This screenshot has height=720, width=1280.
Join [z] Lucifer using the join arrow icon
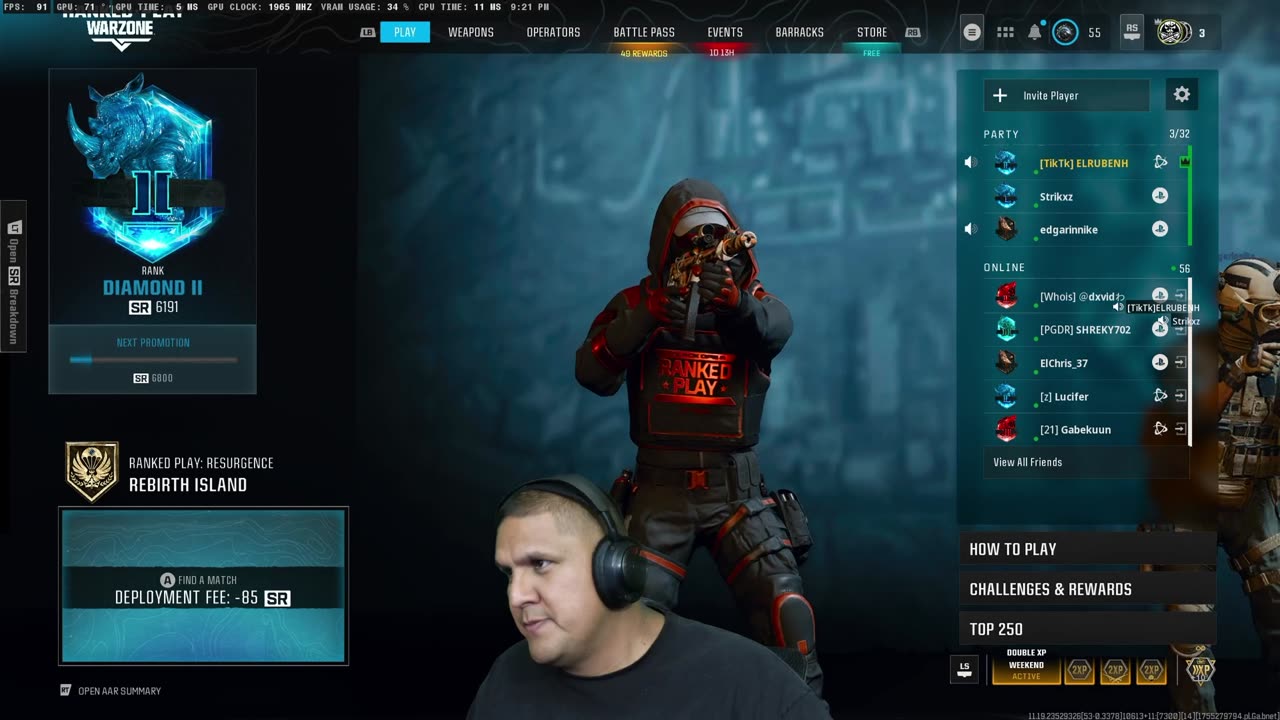[1180, 396]
